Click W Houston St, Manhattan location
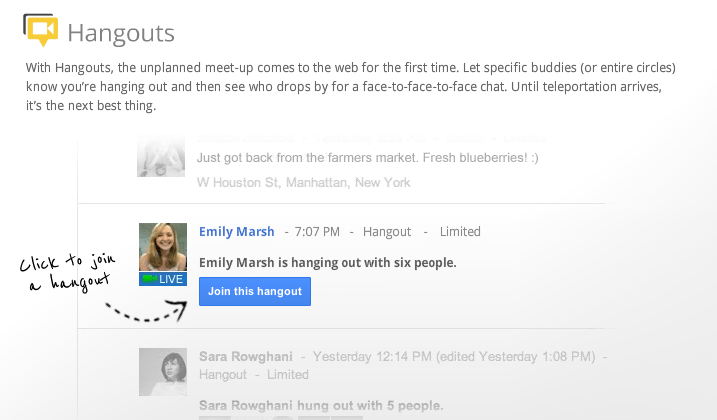The height and width of the screenshot is (420, 717). click(x=304, y=183)
